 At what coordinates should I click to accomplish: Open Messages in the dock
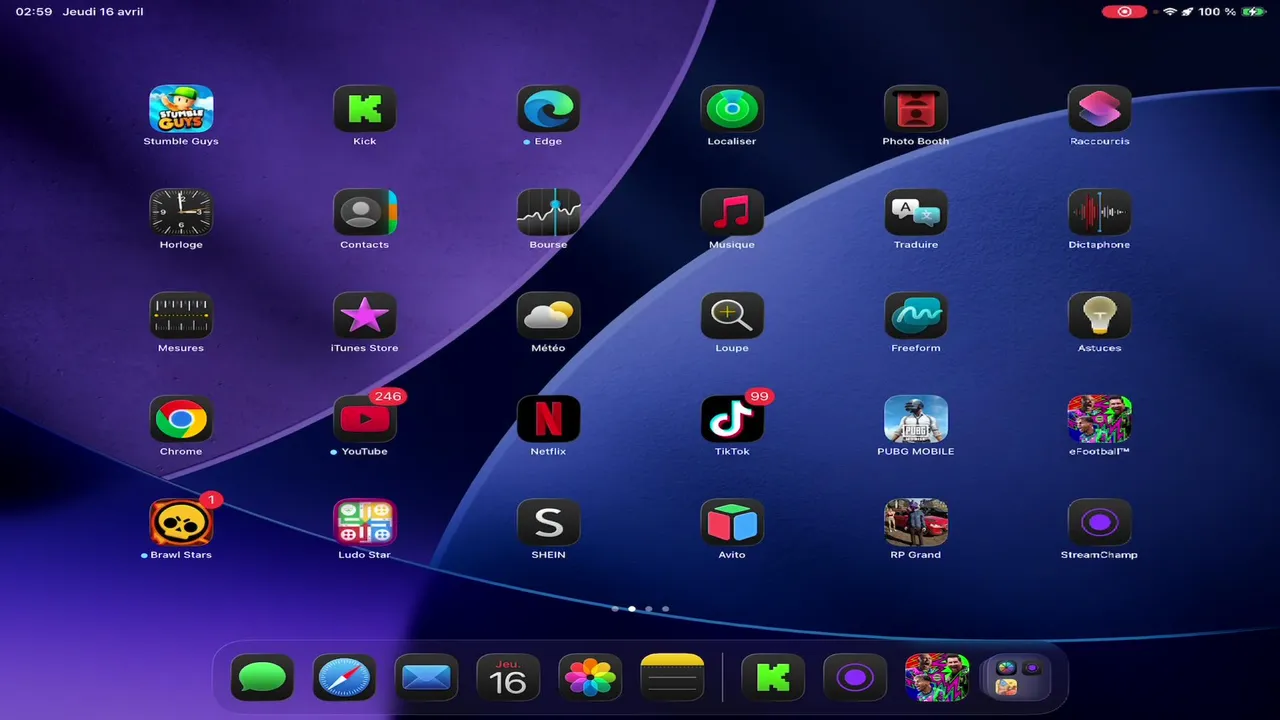262,678
